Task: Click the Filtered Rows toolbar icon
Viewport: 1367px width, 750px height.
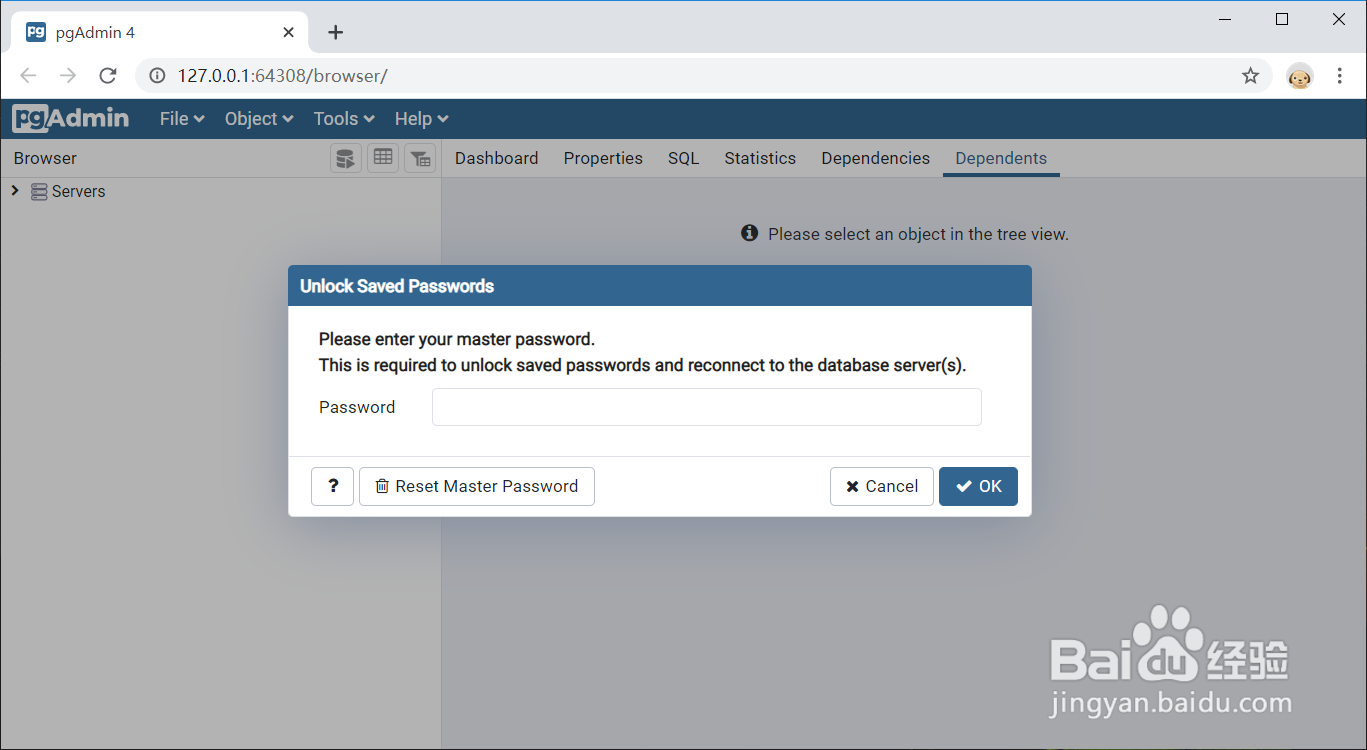Action: point(420,158)
